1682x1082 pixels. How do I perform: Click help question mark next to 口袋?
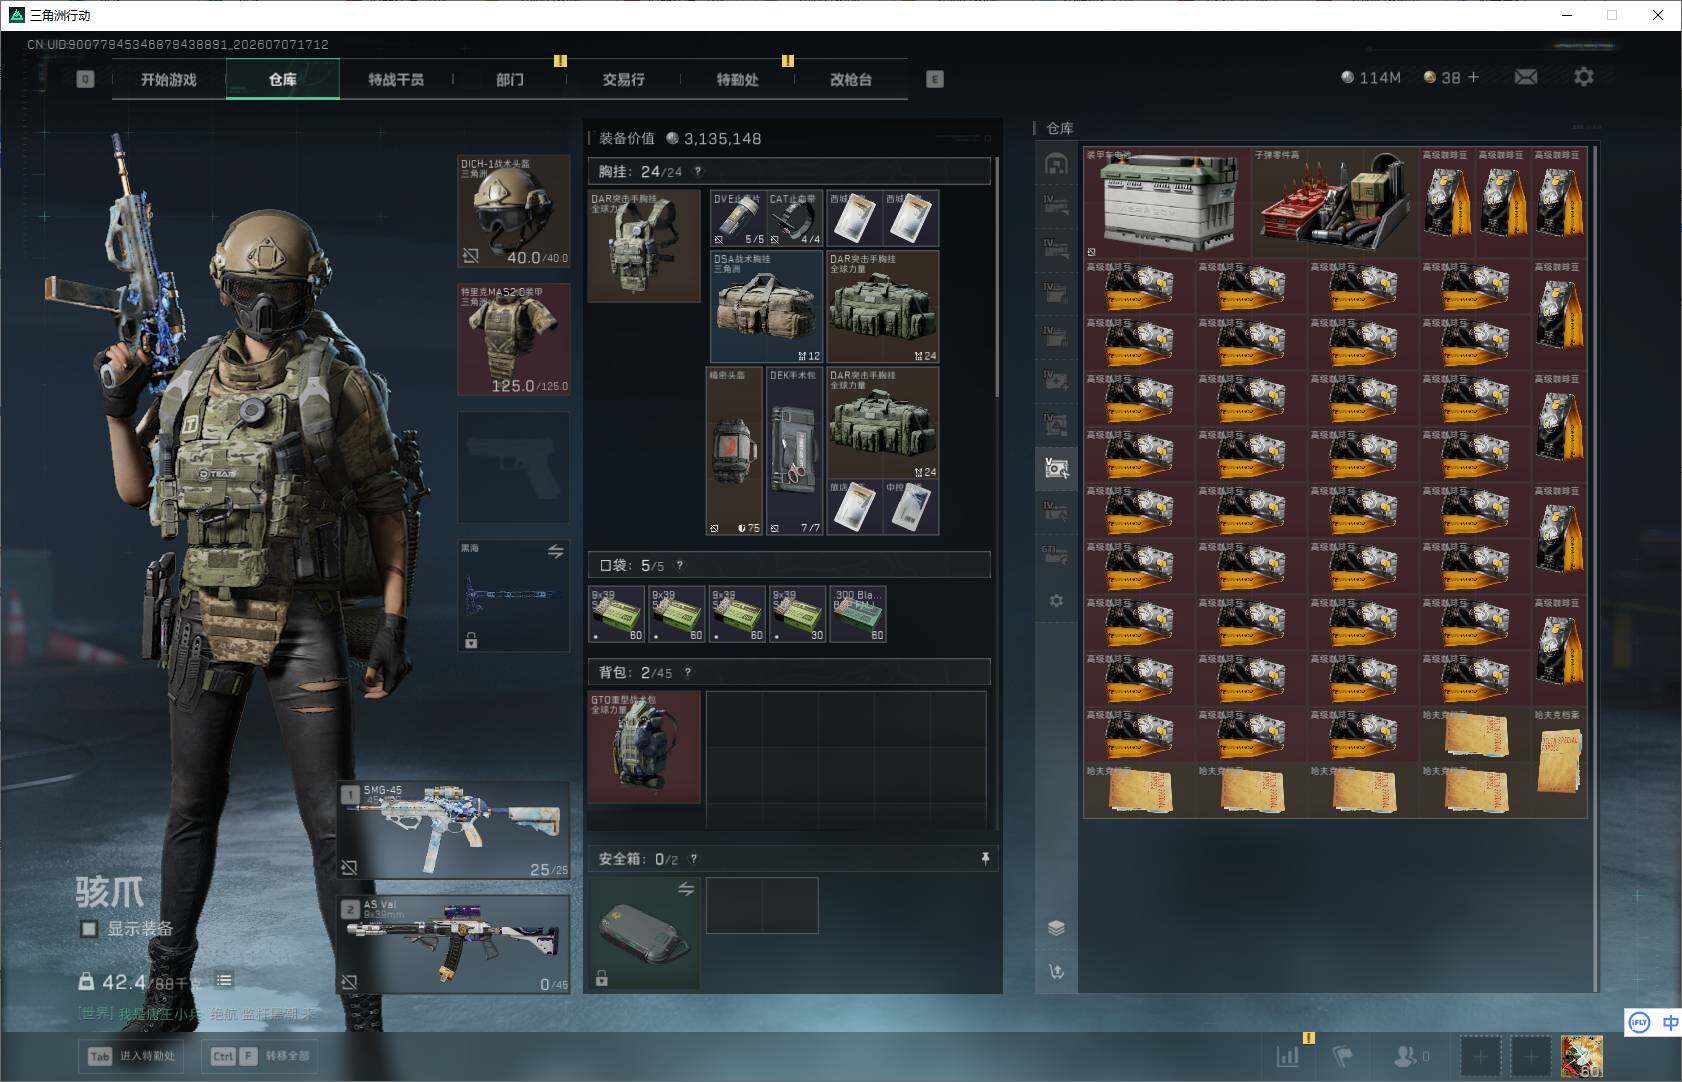680,565
